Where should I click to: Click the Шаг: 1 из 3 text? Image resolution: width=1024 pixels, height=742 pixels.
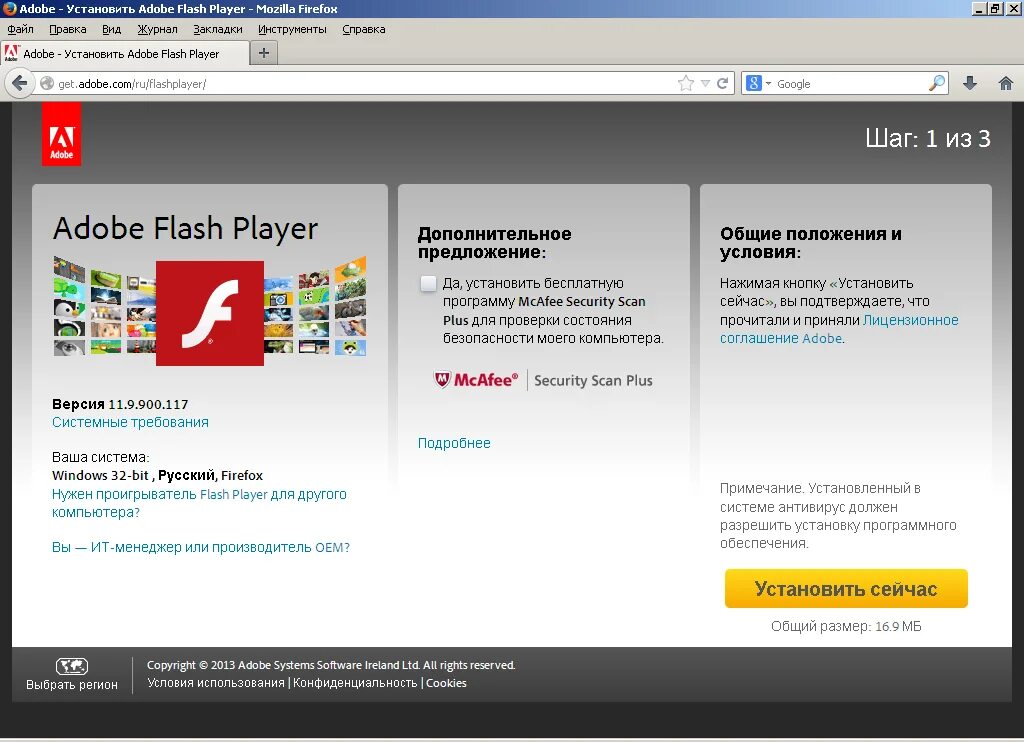point(927,138)
